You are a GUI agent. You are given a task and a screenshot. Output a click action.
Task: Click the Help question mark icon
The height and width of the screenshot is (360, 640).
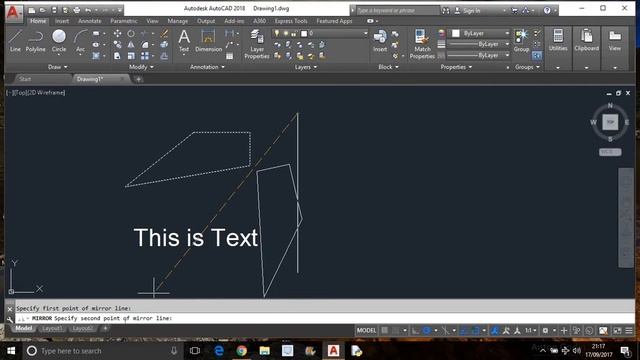tap(547, 10)
